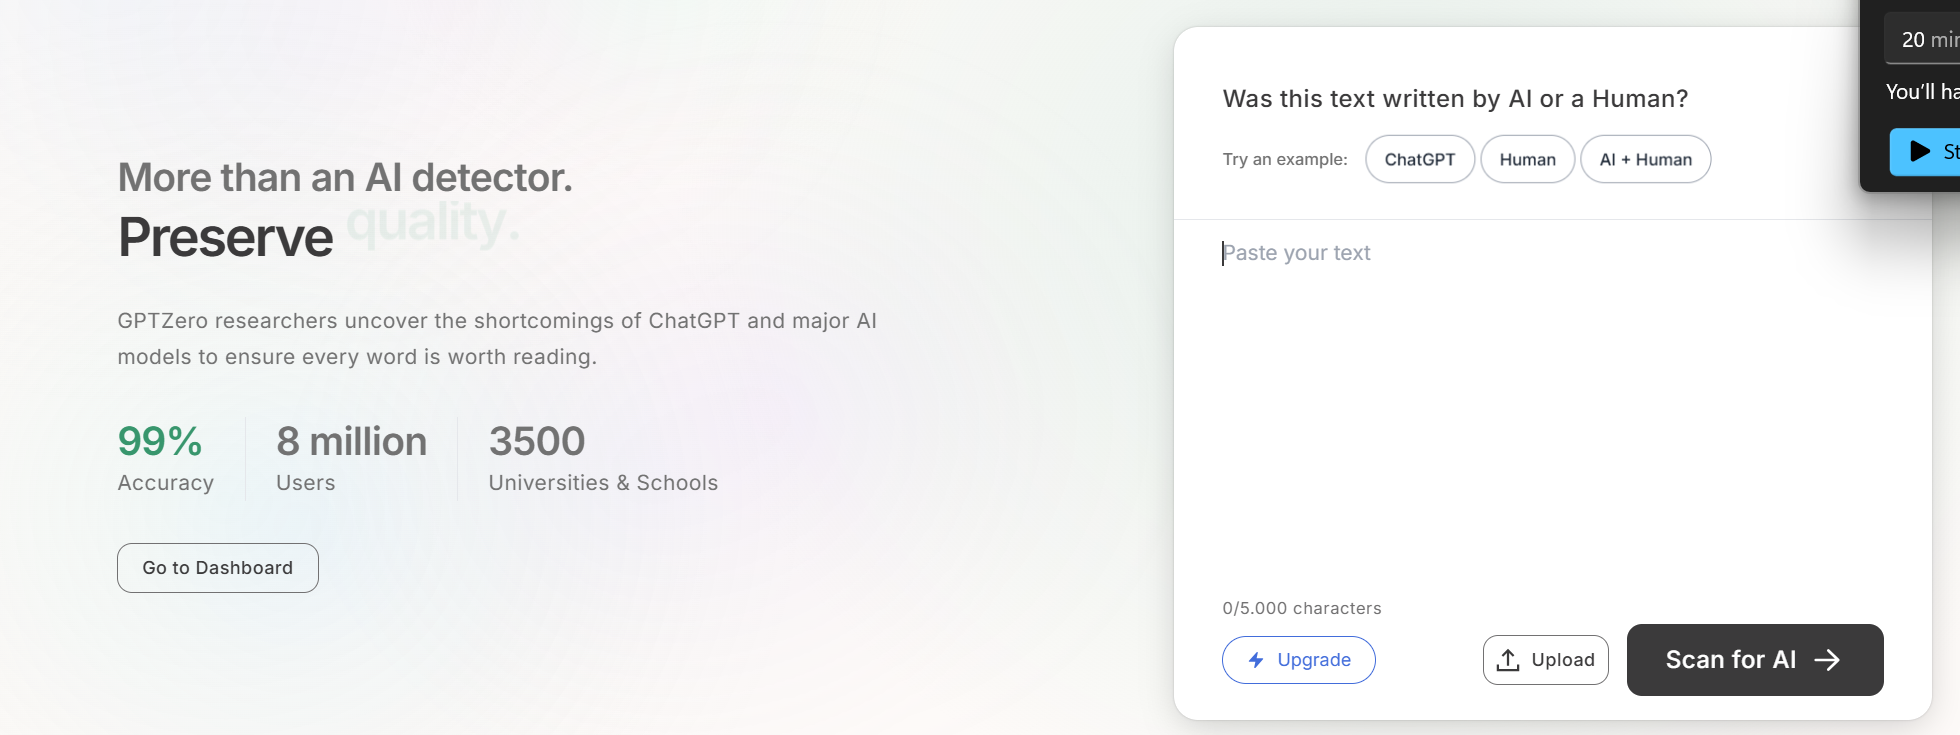
Task: Click the GPTZero researchers description paragraph
Action: click(x=497, y=339)
